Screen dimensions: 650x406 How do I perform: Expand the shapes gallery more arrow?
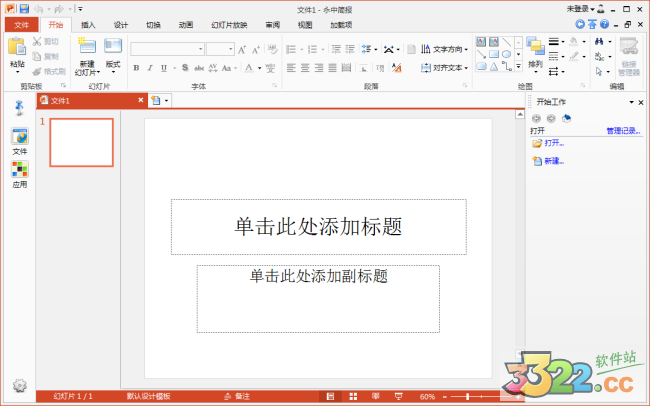[519, 66]
